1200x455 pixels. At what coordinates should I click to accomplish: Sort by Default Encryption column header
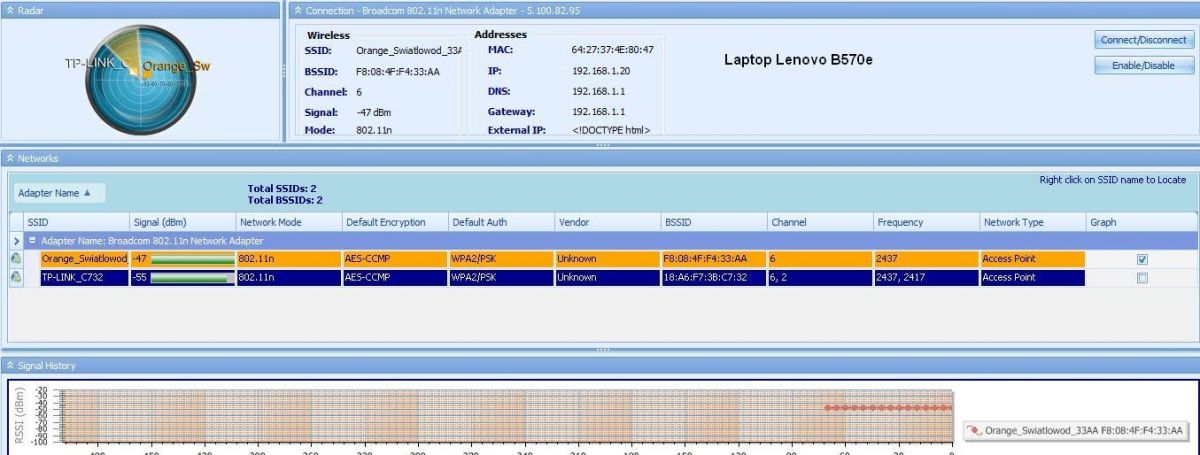click(394, 222)
